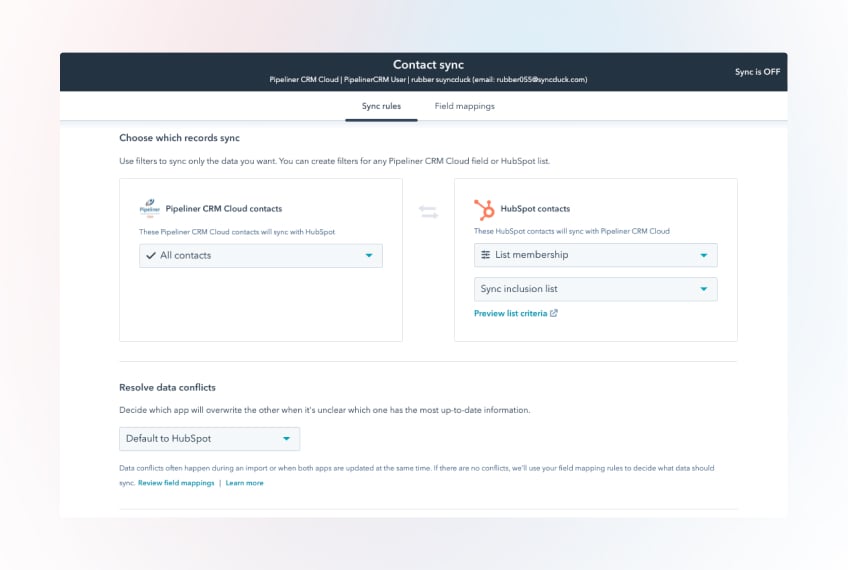The width and height of the screenshot is (848, 570).
Task: Click the Resolve data conflicts heading
Action: (167, 387)
